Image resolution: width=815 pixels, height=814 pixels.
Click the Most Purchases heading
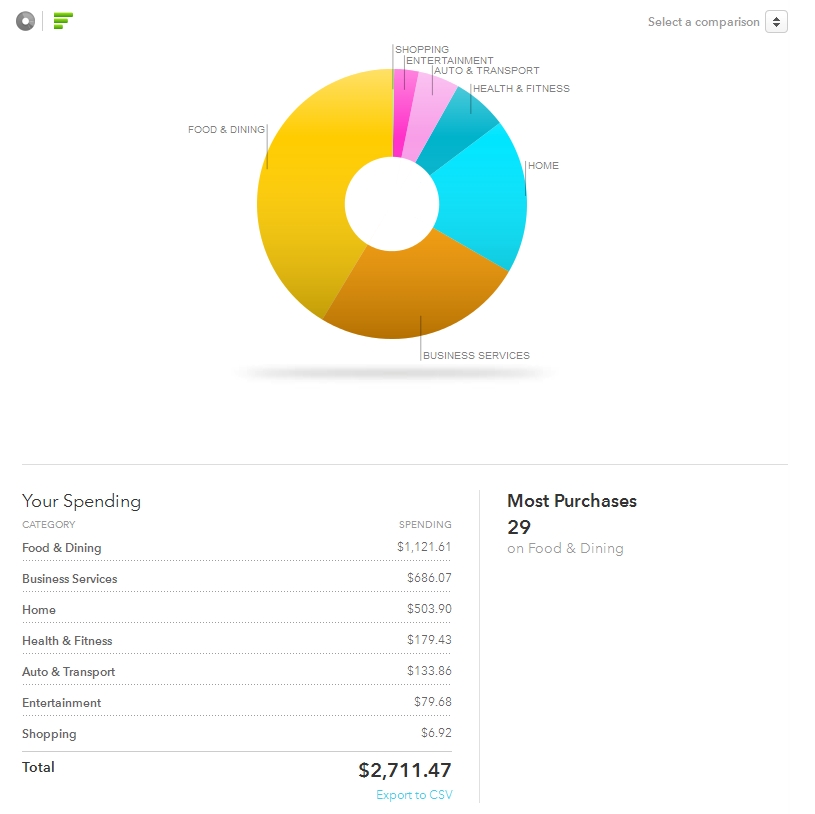572,501
